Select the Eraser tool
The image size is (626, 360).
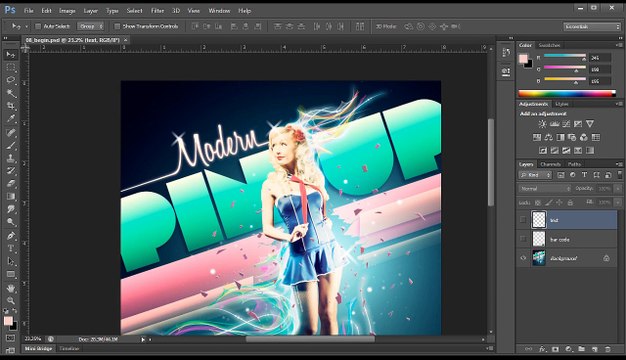coord(11,184)
